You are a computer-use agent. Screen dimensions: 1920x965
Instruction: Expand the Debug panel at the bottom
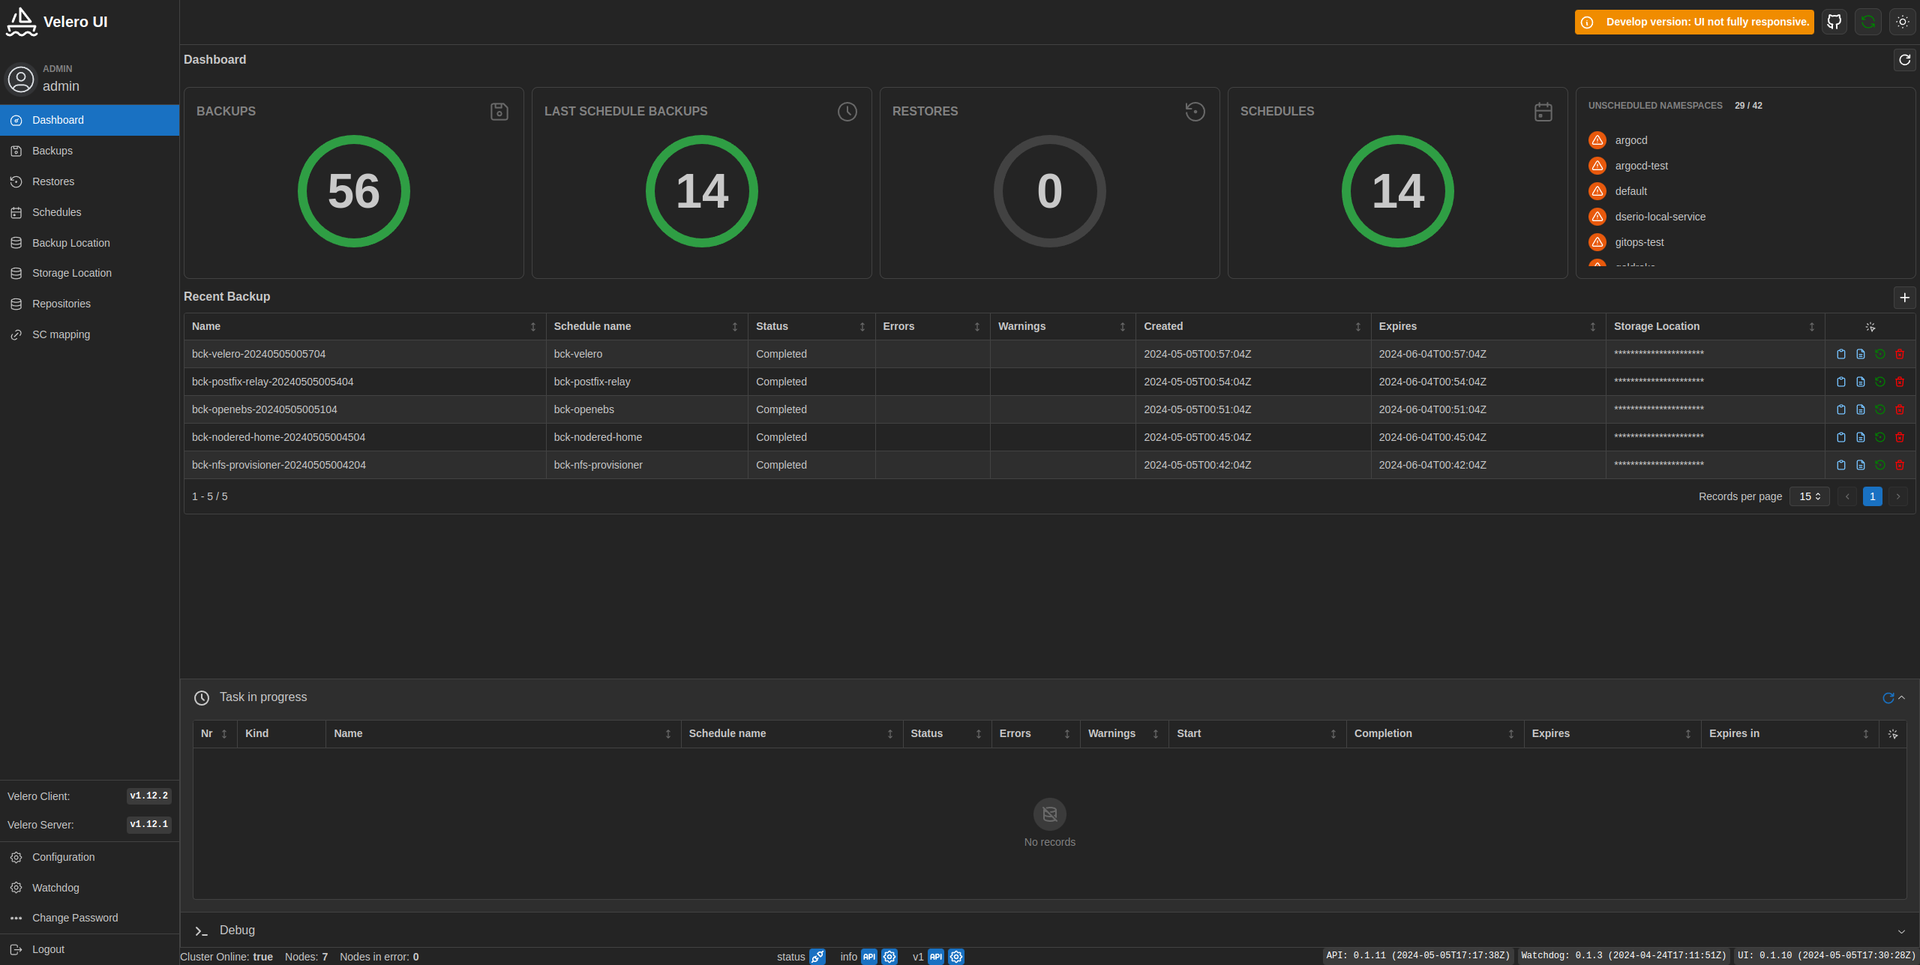[x=237, y=930]
